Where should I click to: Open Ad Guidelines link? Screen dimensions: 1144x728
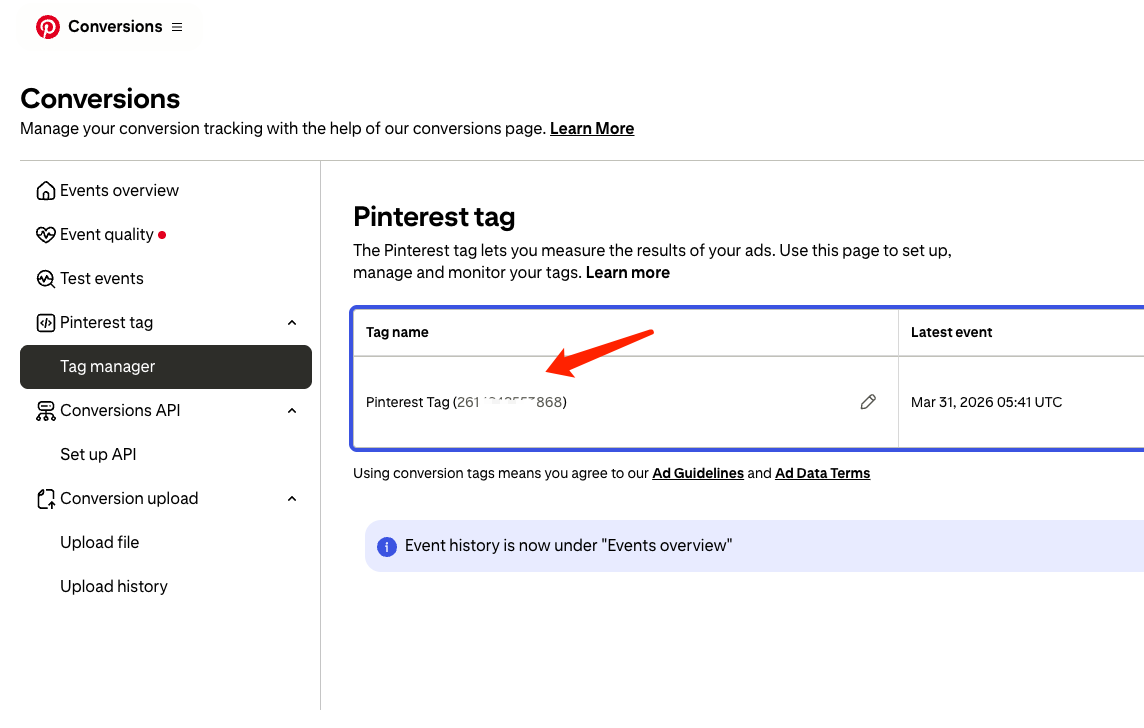[x=697, y=473]
